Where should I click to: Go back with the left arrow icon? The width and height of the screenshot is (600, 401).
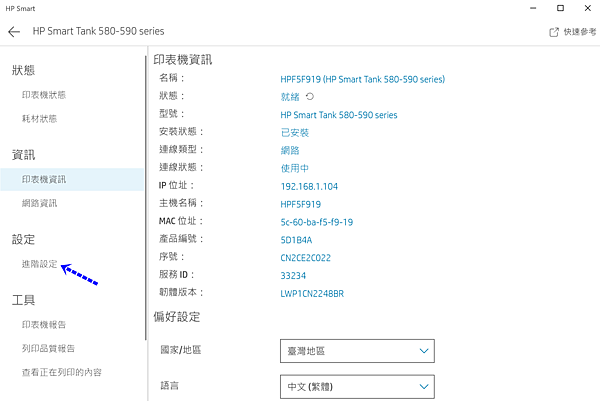pos(14,31)
